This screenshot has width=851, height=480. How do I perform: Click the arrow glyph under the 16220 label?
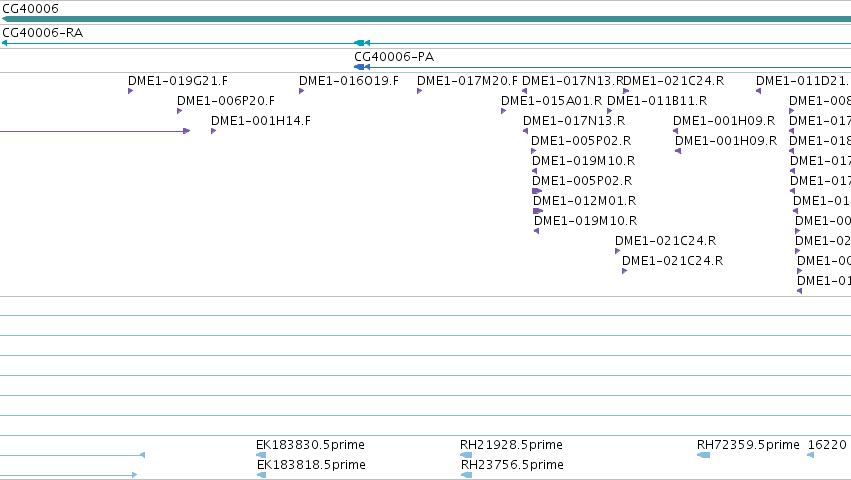click(x=810, y=455)
